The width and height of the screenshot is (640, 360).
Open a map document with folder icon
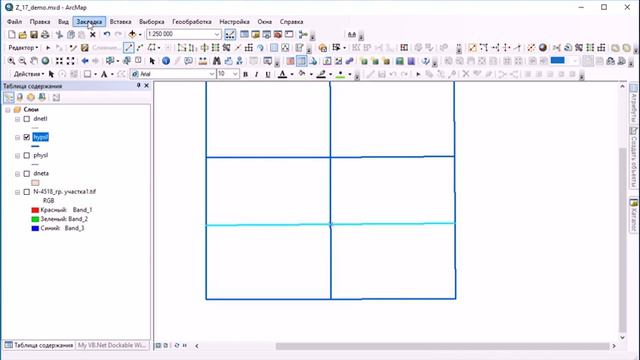point(23,35)
